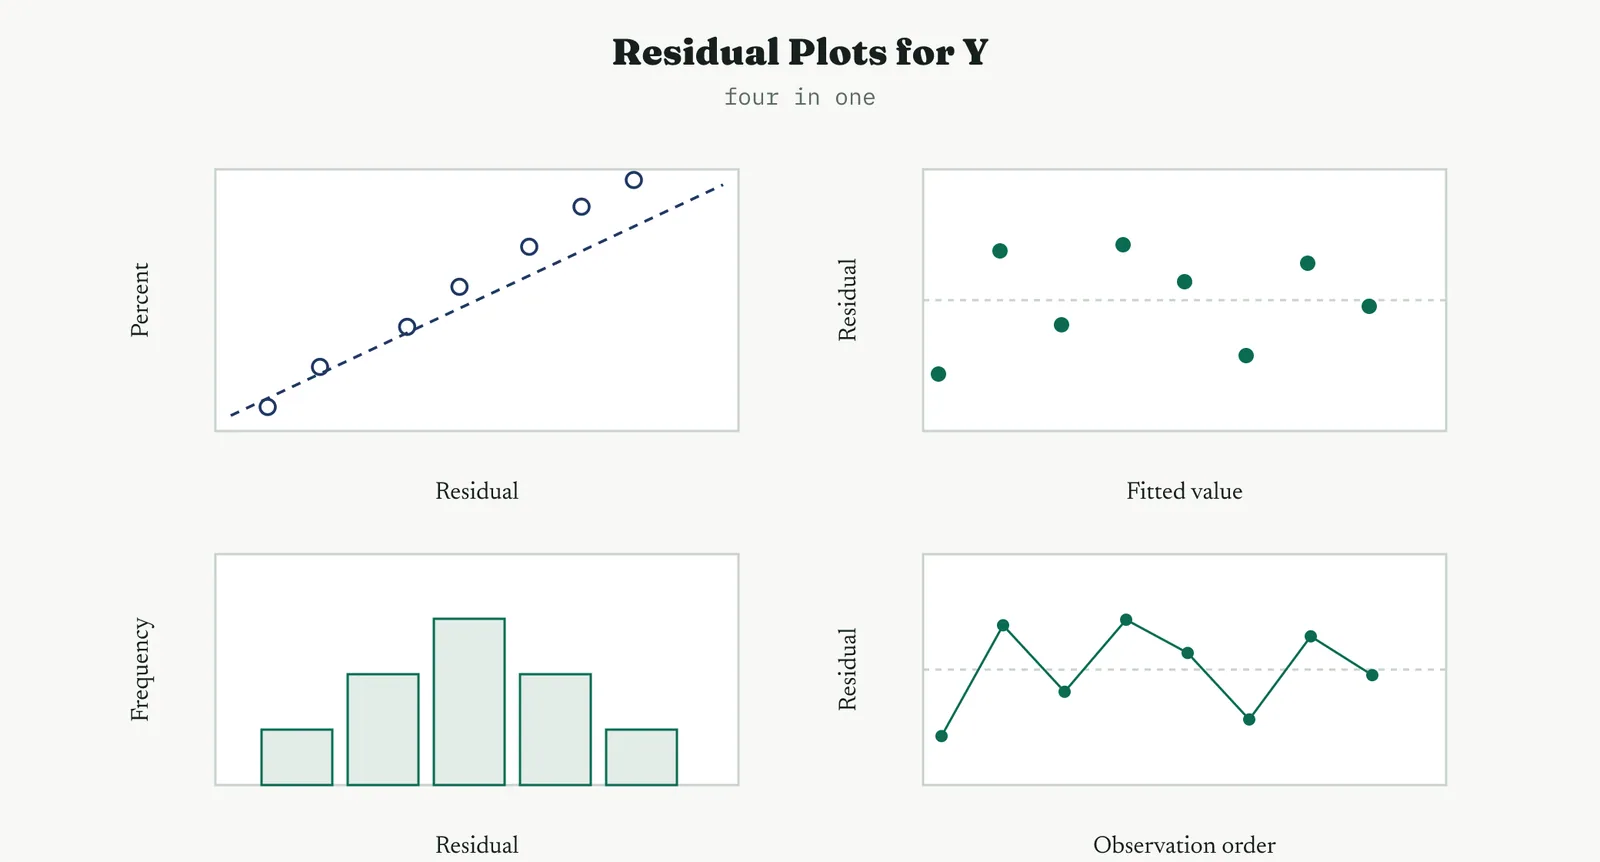Click the highest point in observation order plot
This screenshot has width=1600, height=862.
pos(1126,620)
